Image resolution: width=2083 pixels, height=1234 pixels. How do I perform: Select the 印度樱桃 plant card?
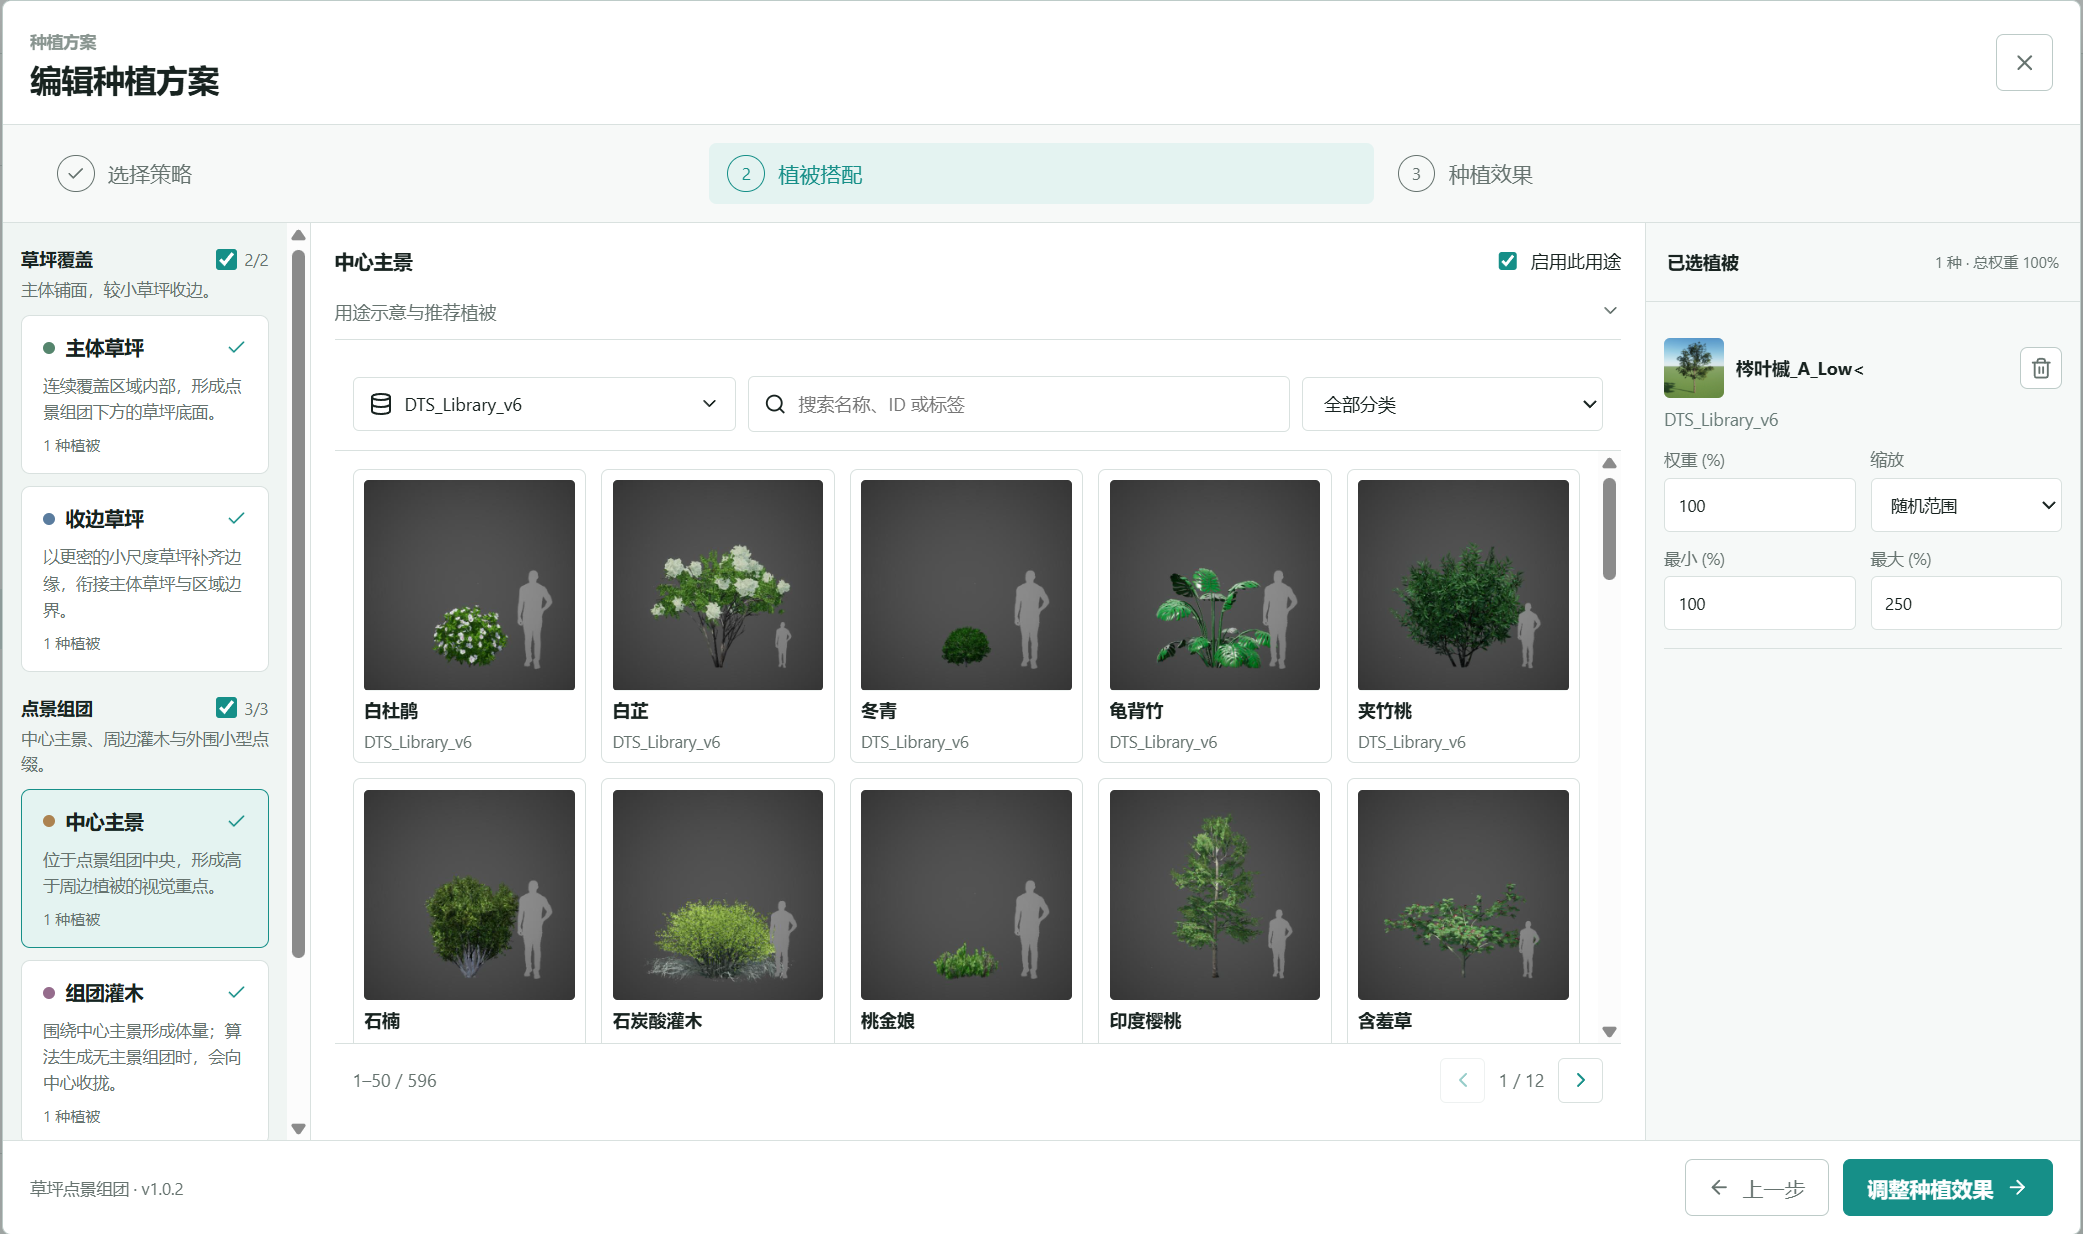coord(1214,911)
